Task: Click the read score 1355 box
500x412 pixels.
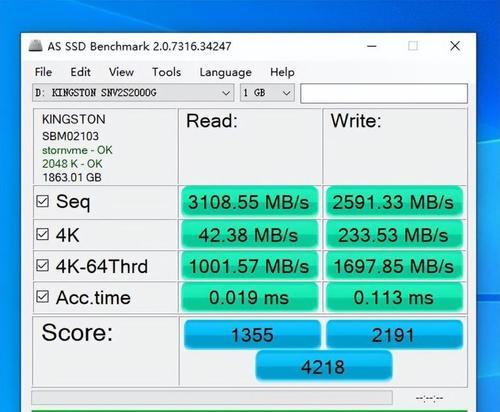Action: [252, 334]
